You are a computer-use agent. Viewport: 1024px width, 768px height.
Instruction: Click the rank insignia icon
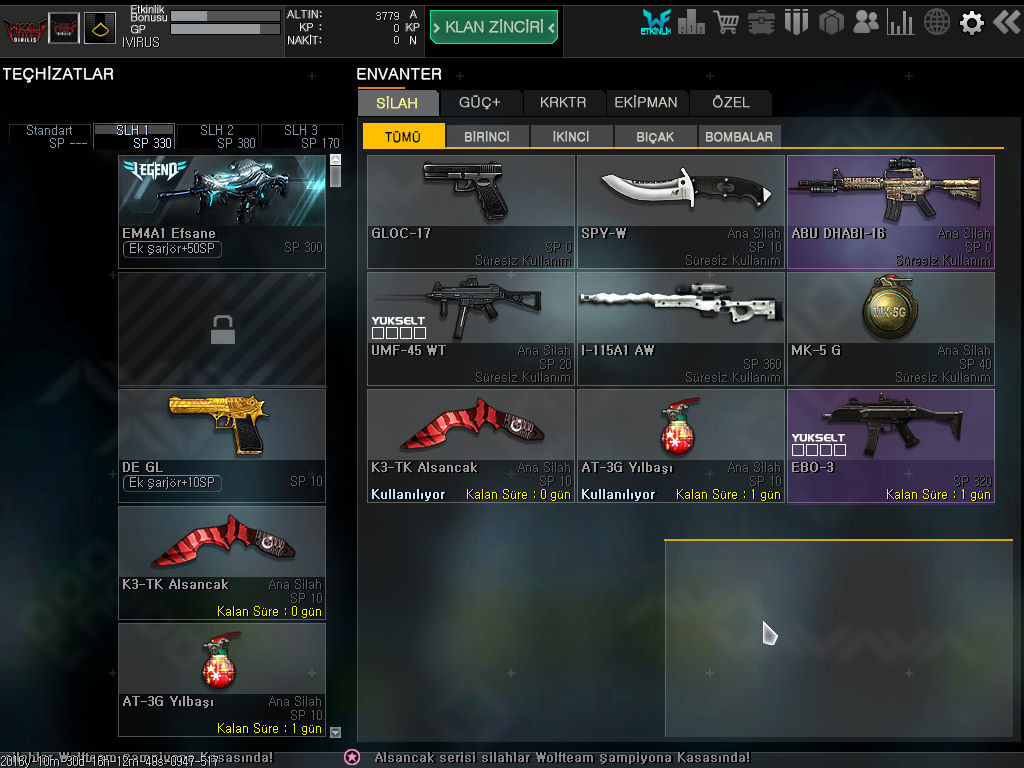click(x=100, y=28)
